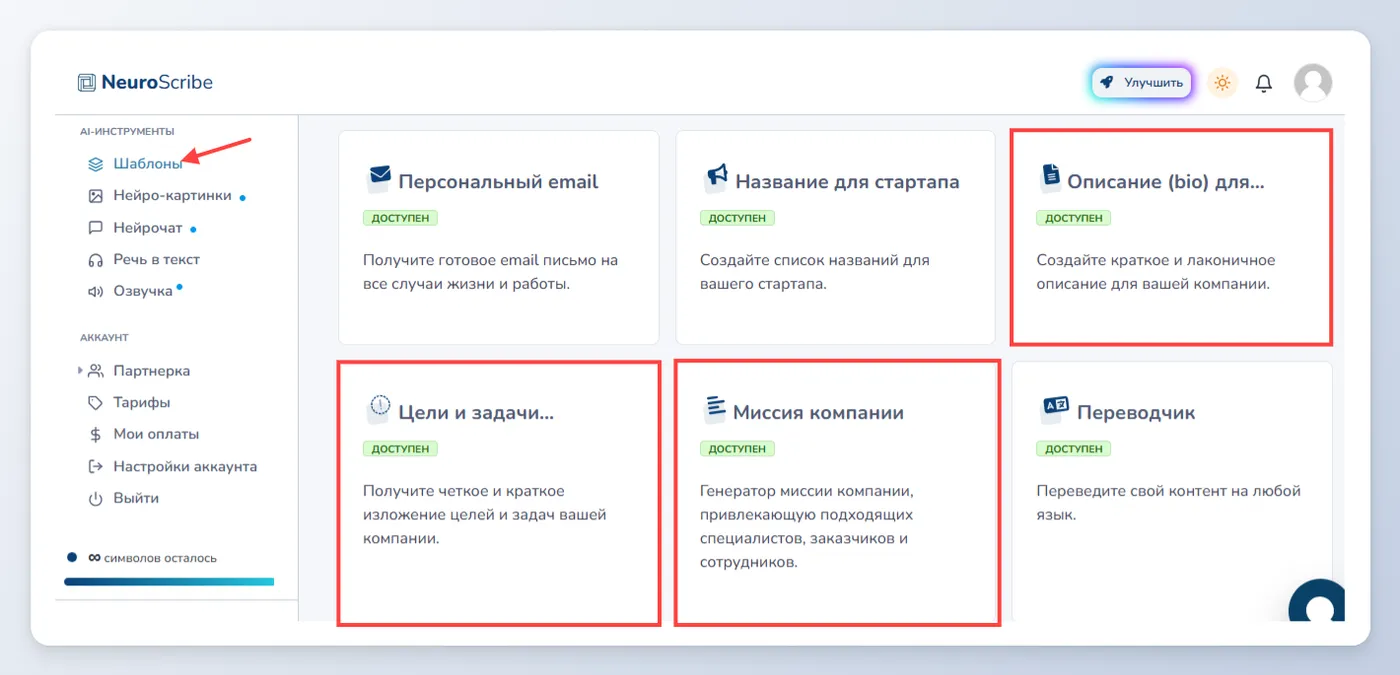Click the people icon beside Партнерка
This screenshot has height=675, width=1400.
(x=95, y=371)
